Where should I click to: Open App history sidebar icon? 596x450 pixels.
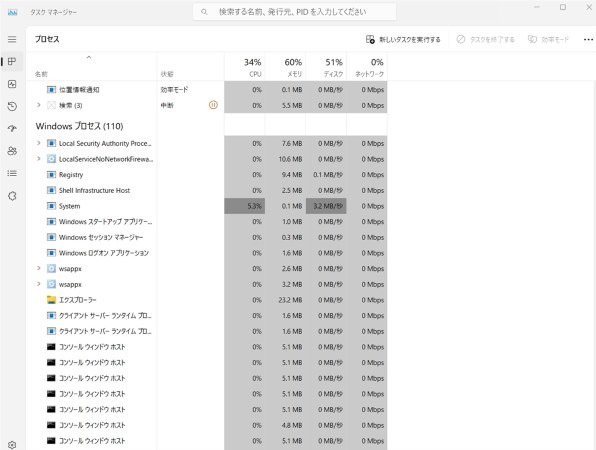pos(12,106)
